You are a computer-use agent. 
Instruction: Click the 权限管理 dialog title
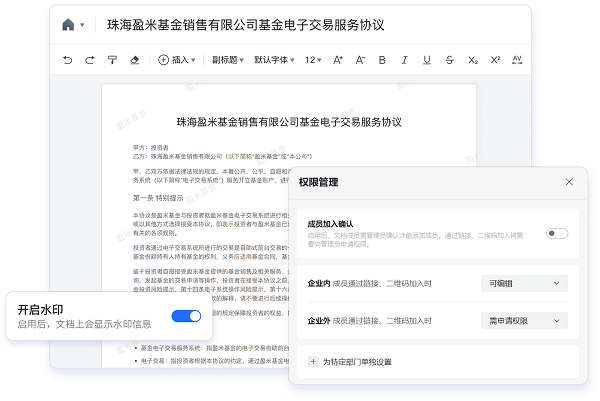(318, 182)
